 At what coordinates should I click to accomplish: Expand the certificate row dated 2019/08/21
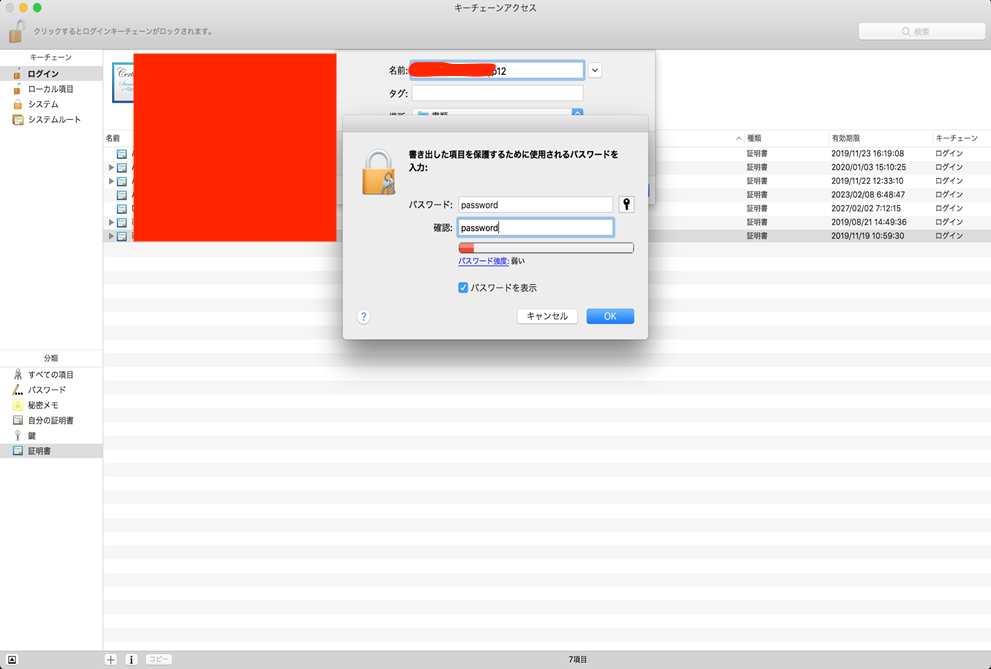click(x=111, y=222)
